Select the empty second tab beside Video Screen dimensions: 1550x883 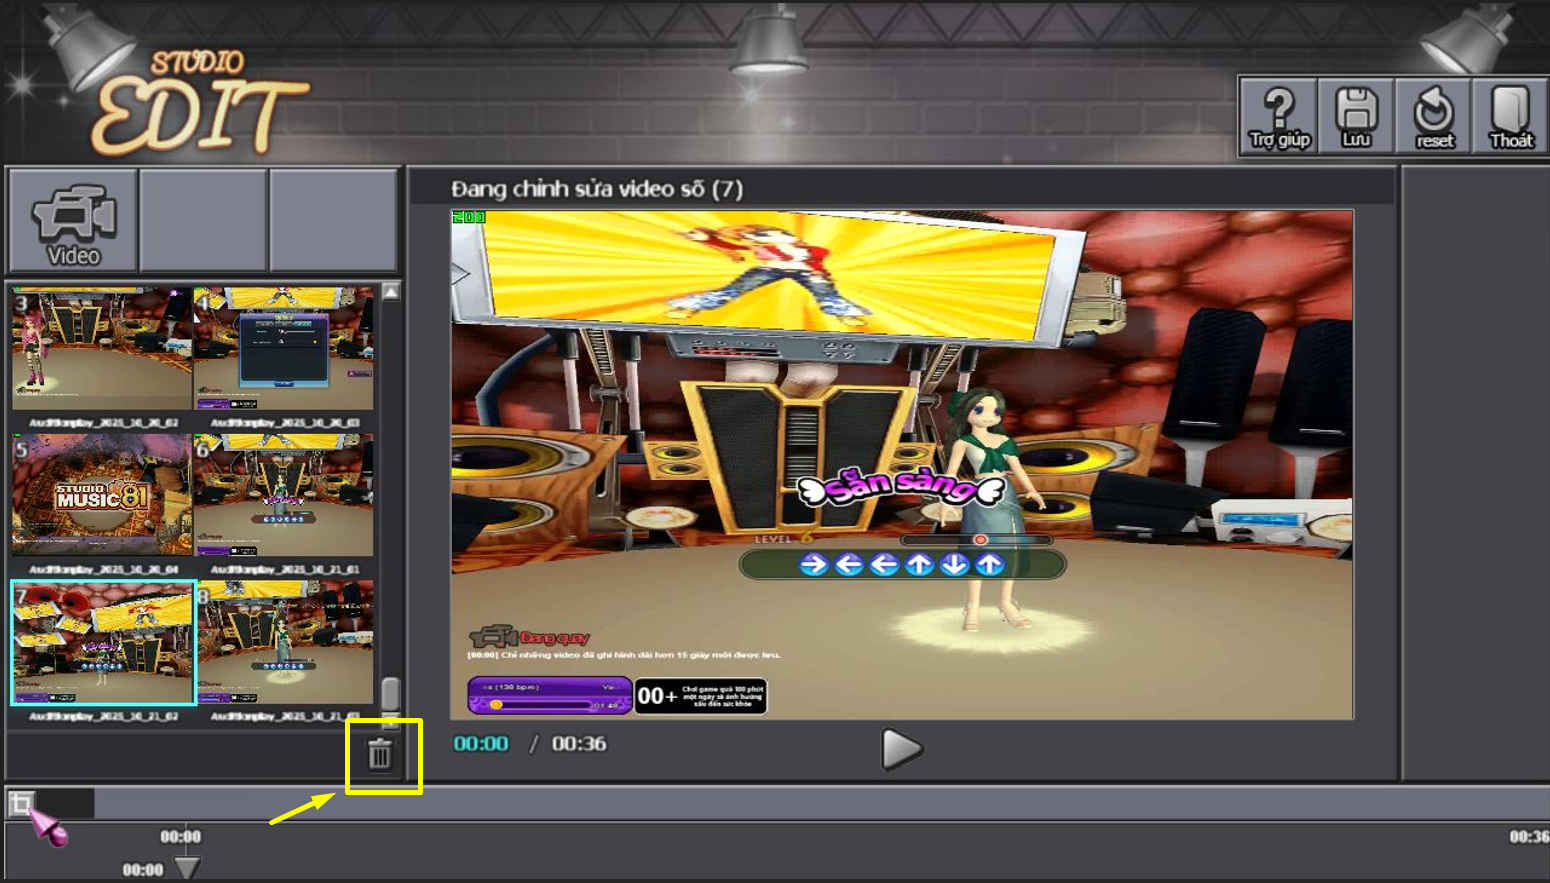[x=204, y=221]
